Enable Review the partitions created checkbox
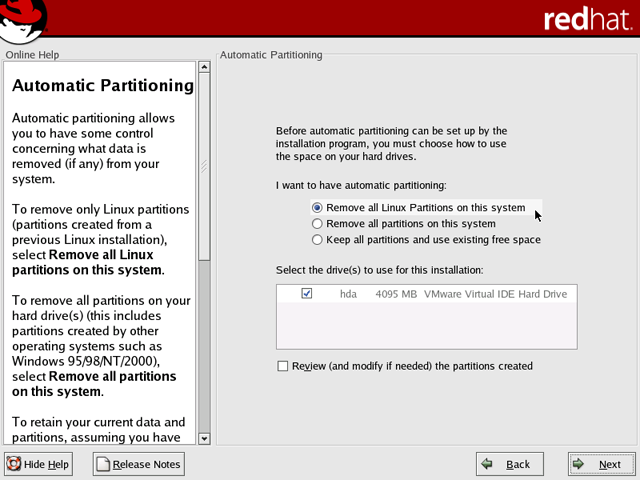Viewport: 640px width, 480px height. pyautogui.click(x=283, y=366)
